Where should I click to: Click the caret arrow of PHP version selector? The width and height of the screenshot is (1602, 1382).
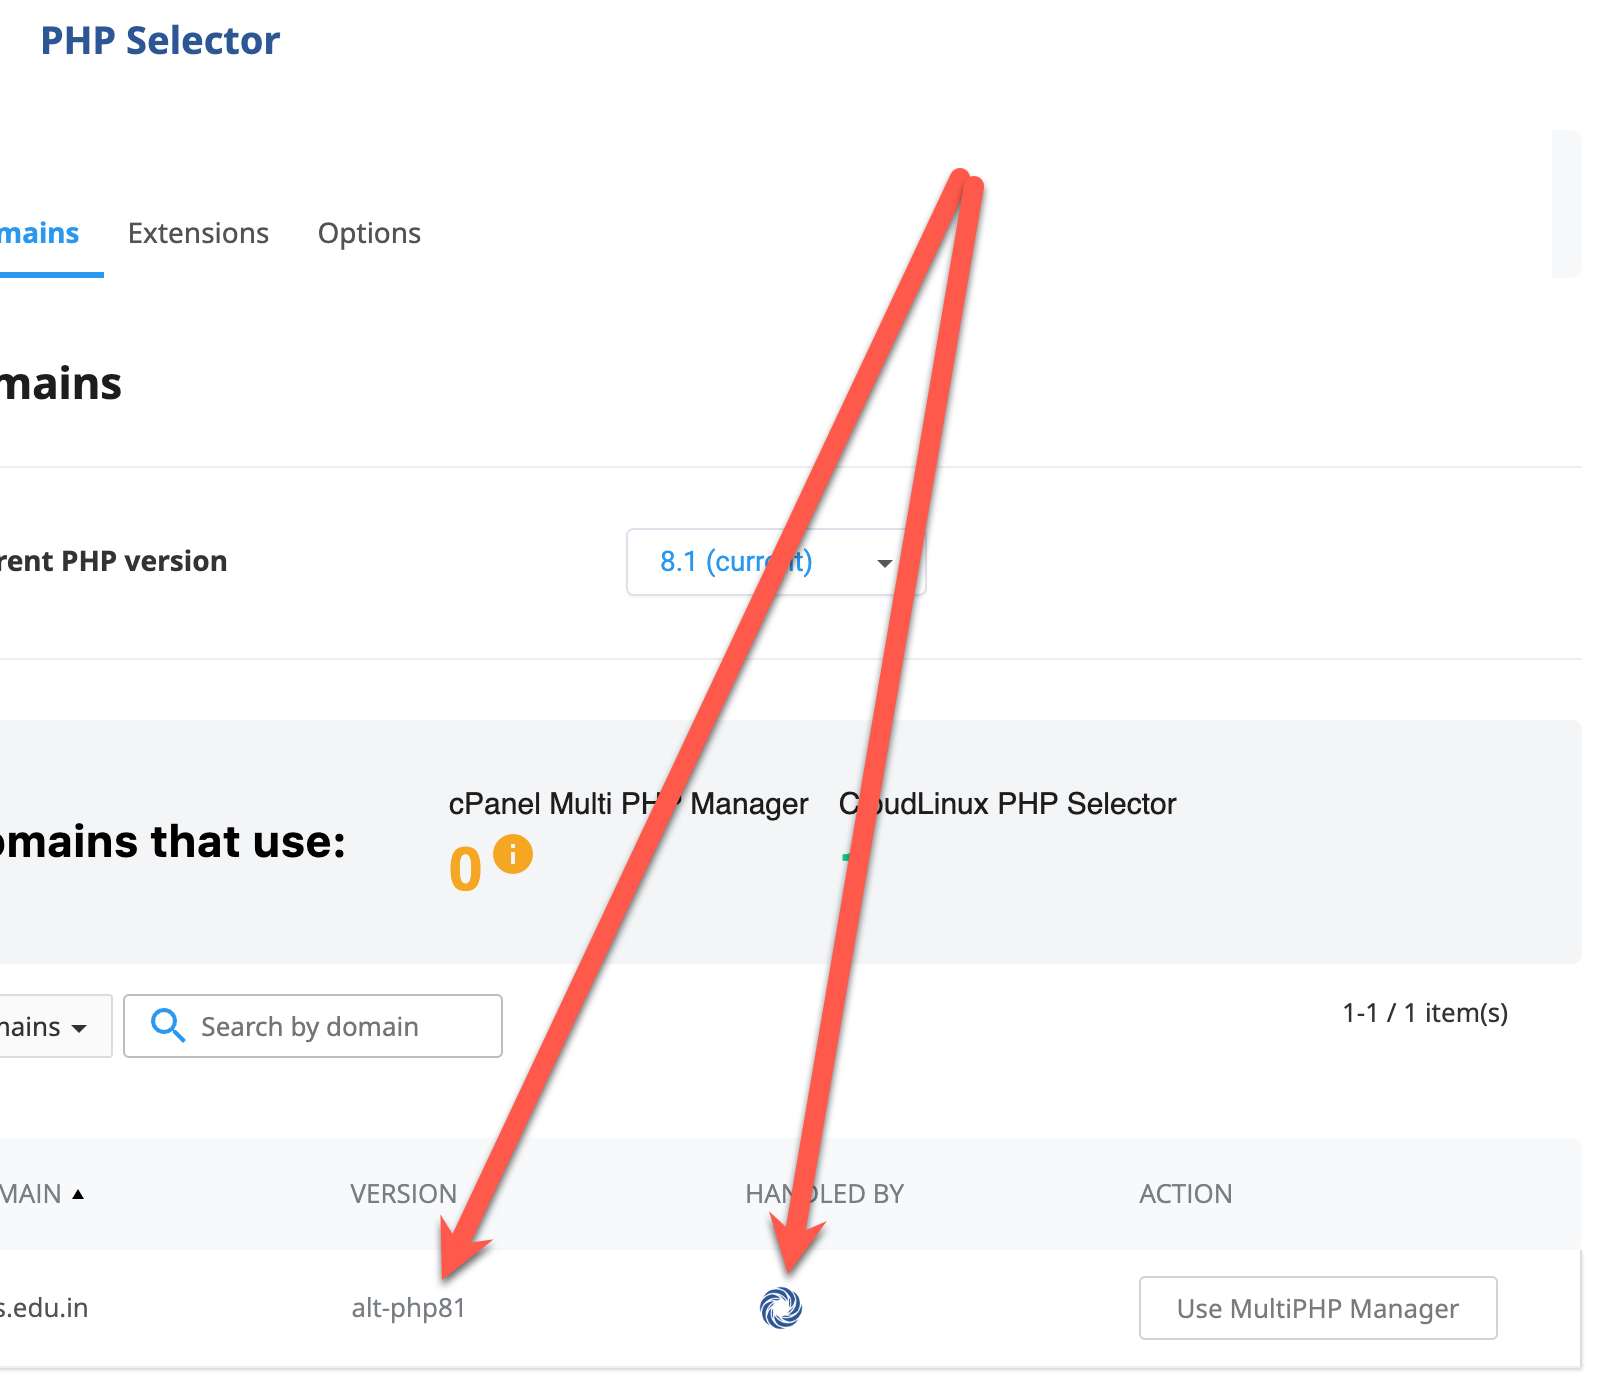click(884, 563)
